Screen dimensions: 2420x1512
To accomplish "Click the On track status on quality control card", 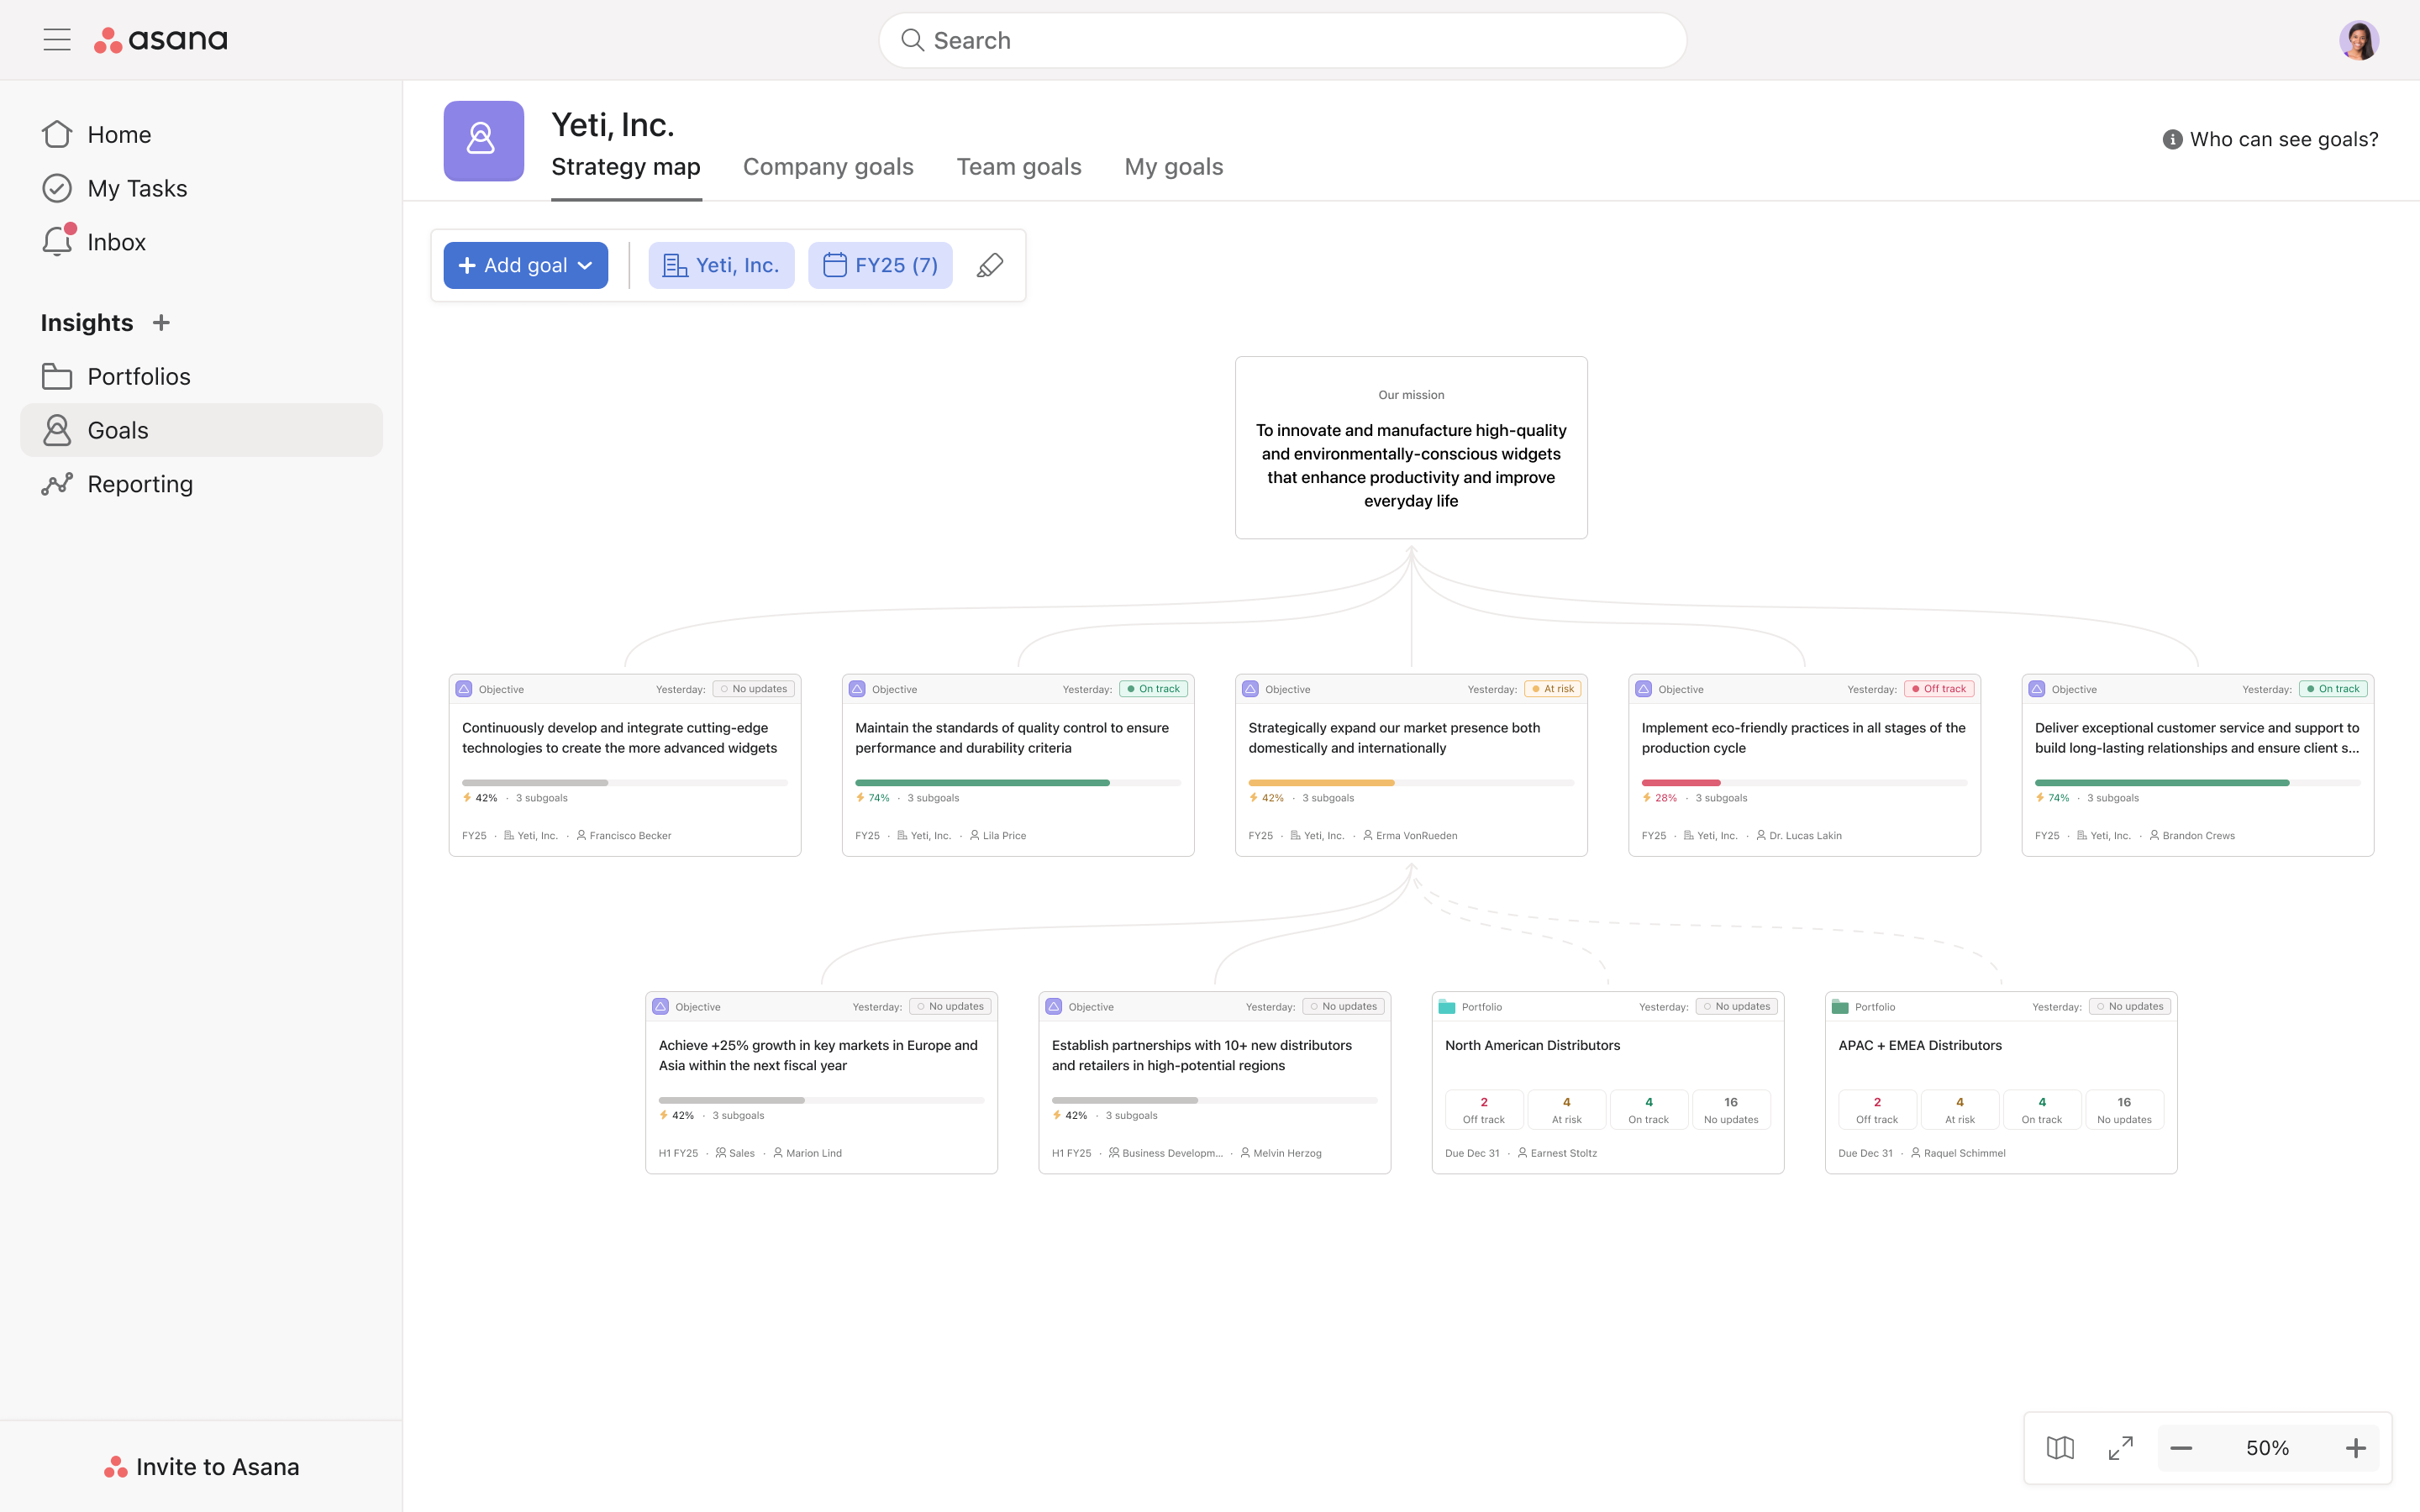I will 1153,689.
